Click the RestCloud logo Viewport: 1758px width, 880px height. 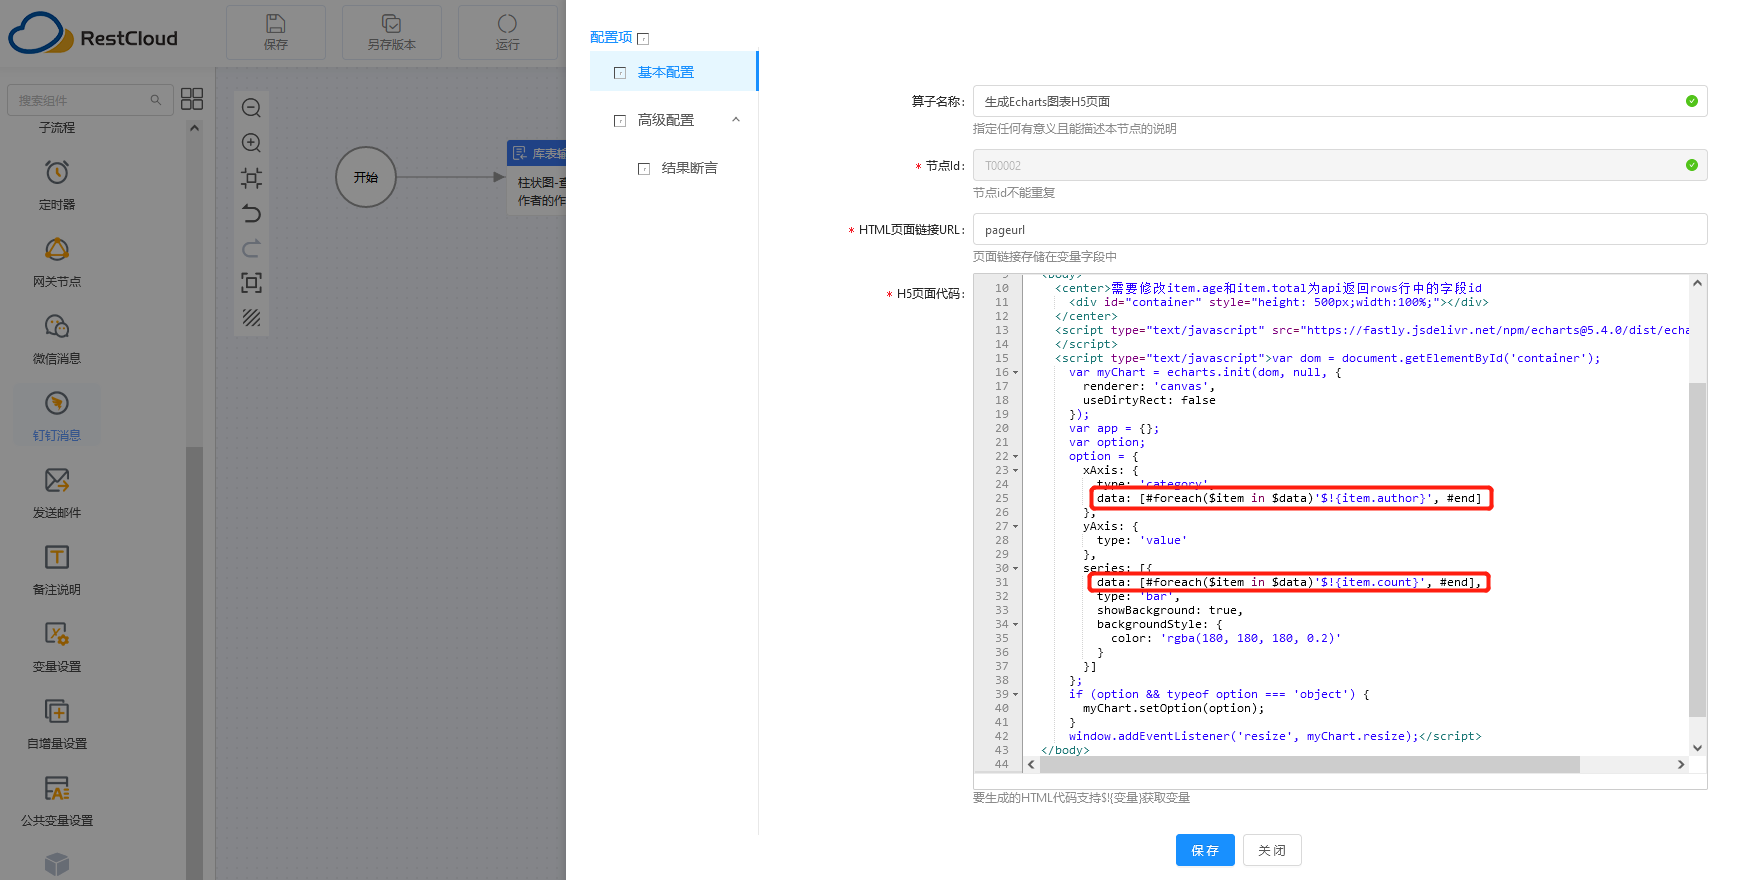click(x=93, y=33)
